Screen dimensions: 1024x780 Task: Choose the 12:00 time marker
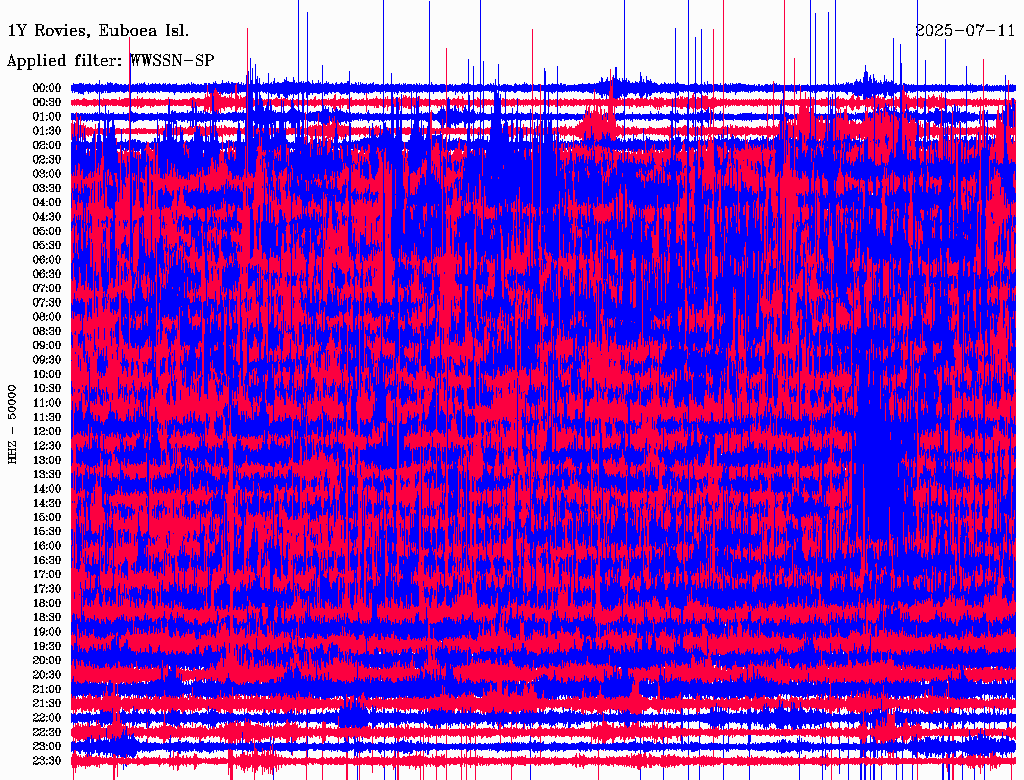pyautogui.click(x=48, y=431)
